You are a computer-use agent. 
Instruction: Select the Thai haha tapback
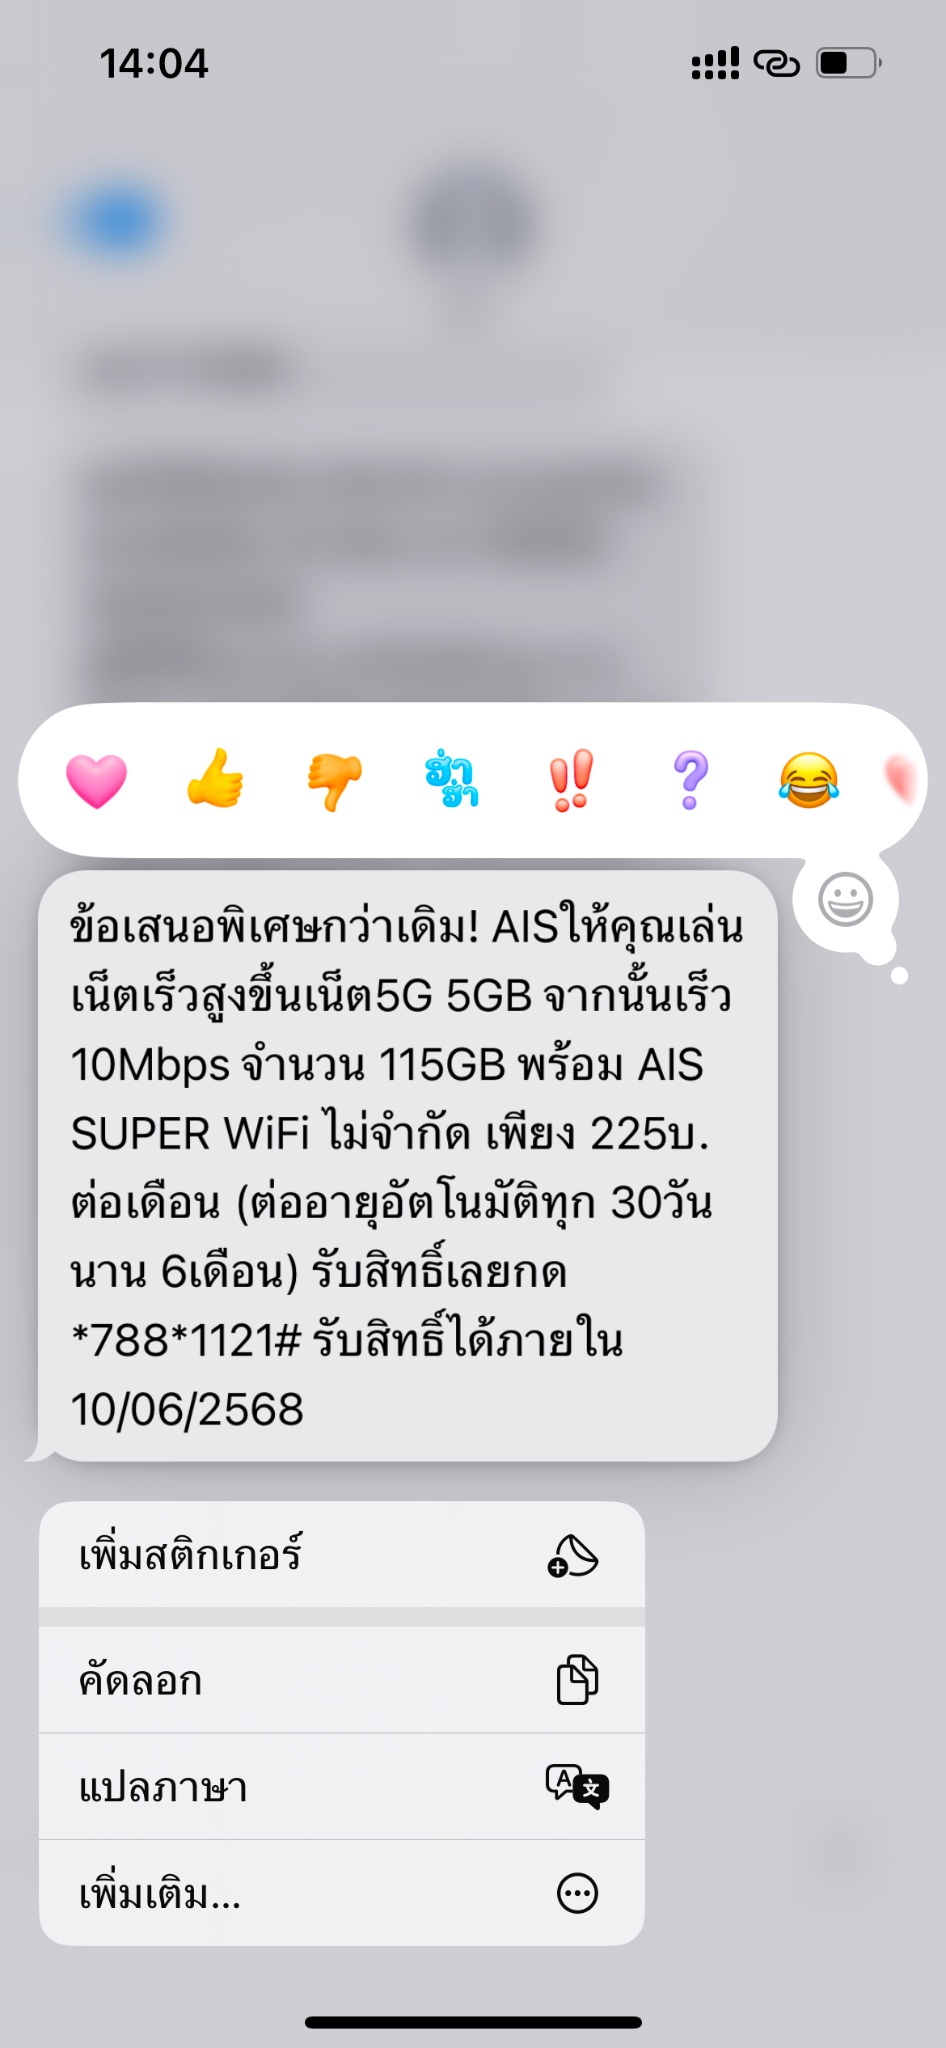(x=452, y=780)
